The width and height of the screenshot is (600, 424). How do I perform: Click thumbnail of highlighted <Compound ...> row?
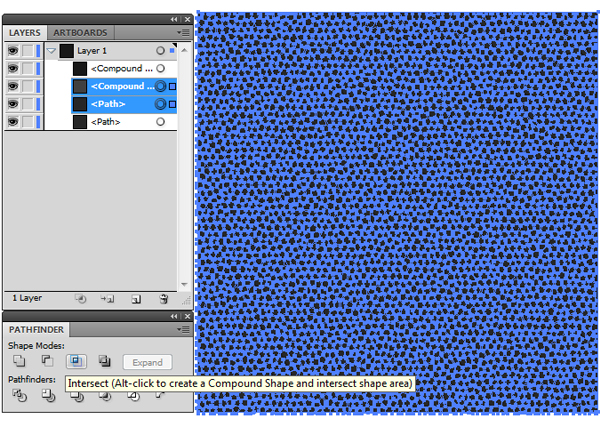coord(80,86)
